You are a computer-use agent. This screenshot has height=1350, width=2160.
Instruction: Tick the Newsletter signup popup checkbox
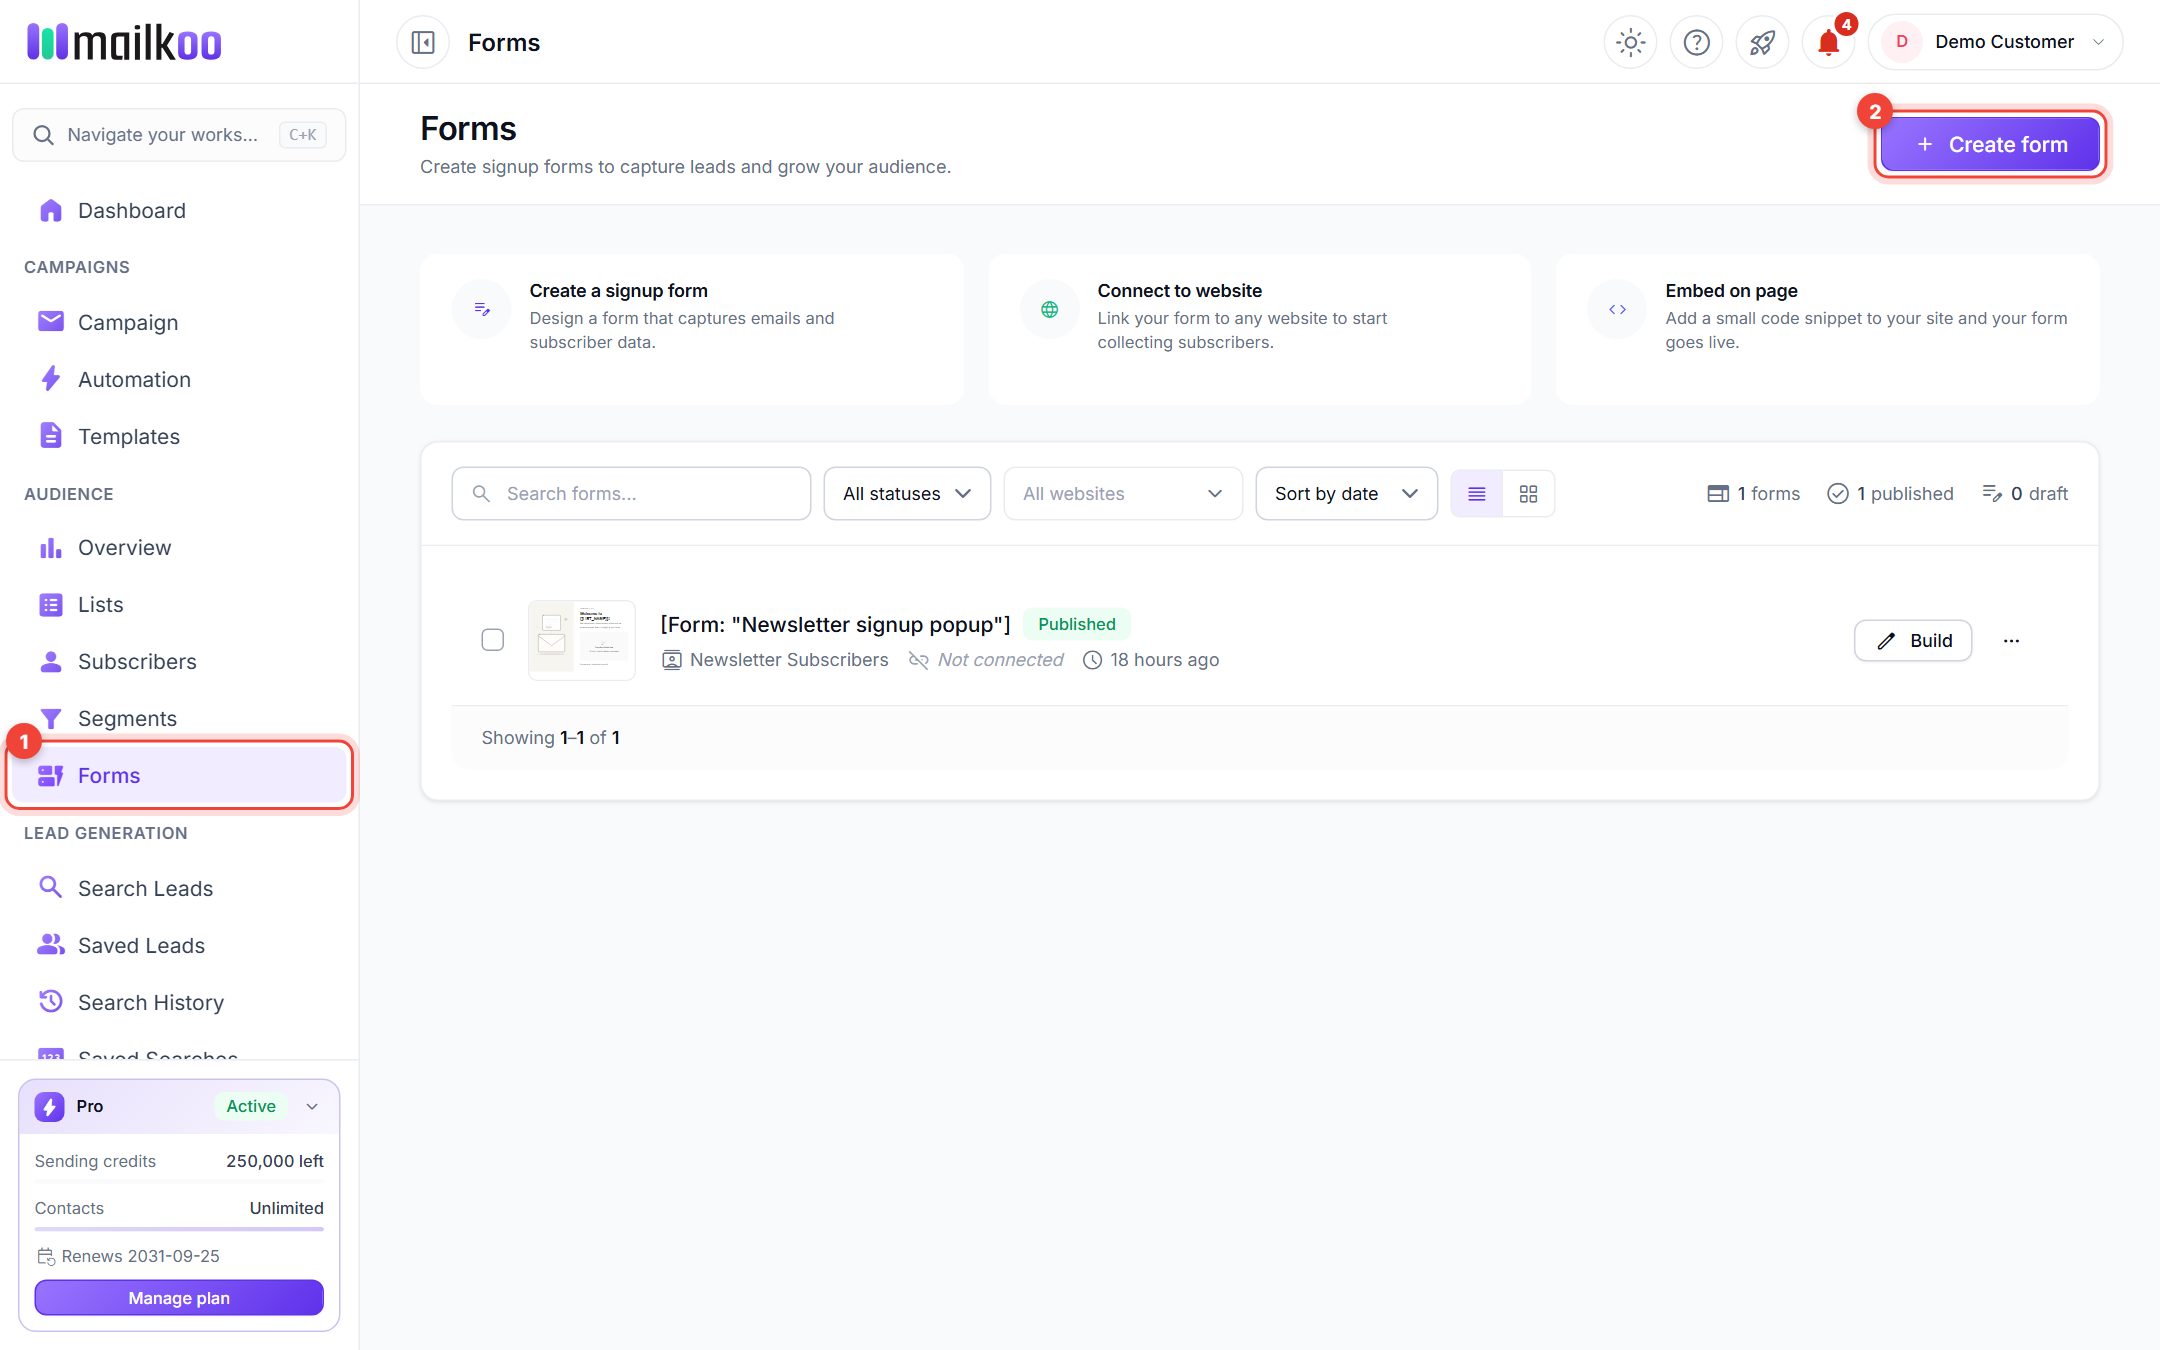tap(493, 640)
